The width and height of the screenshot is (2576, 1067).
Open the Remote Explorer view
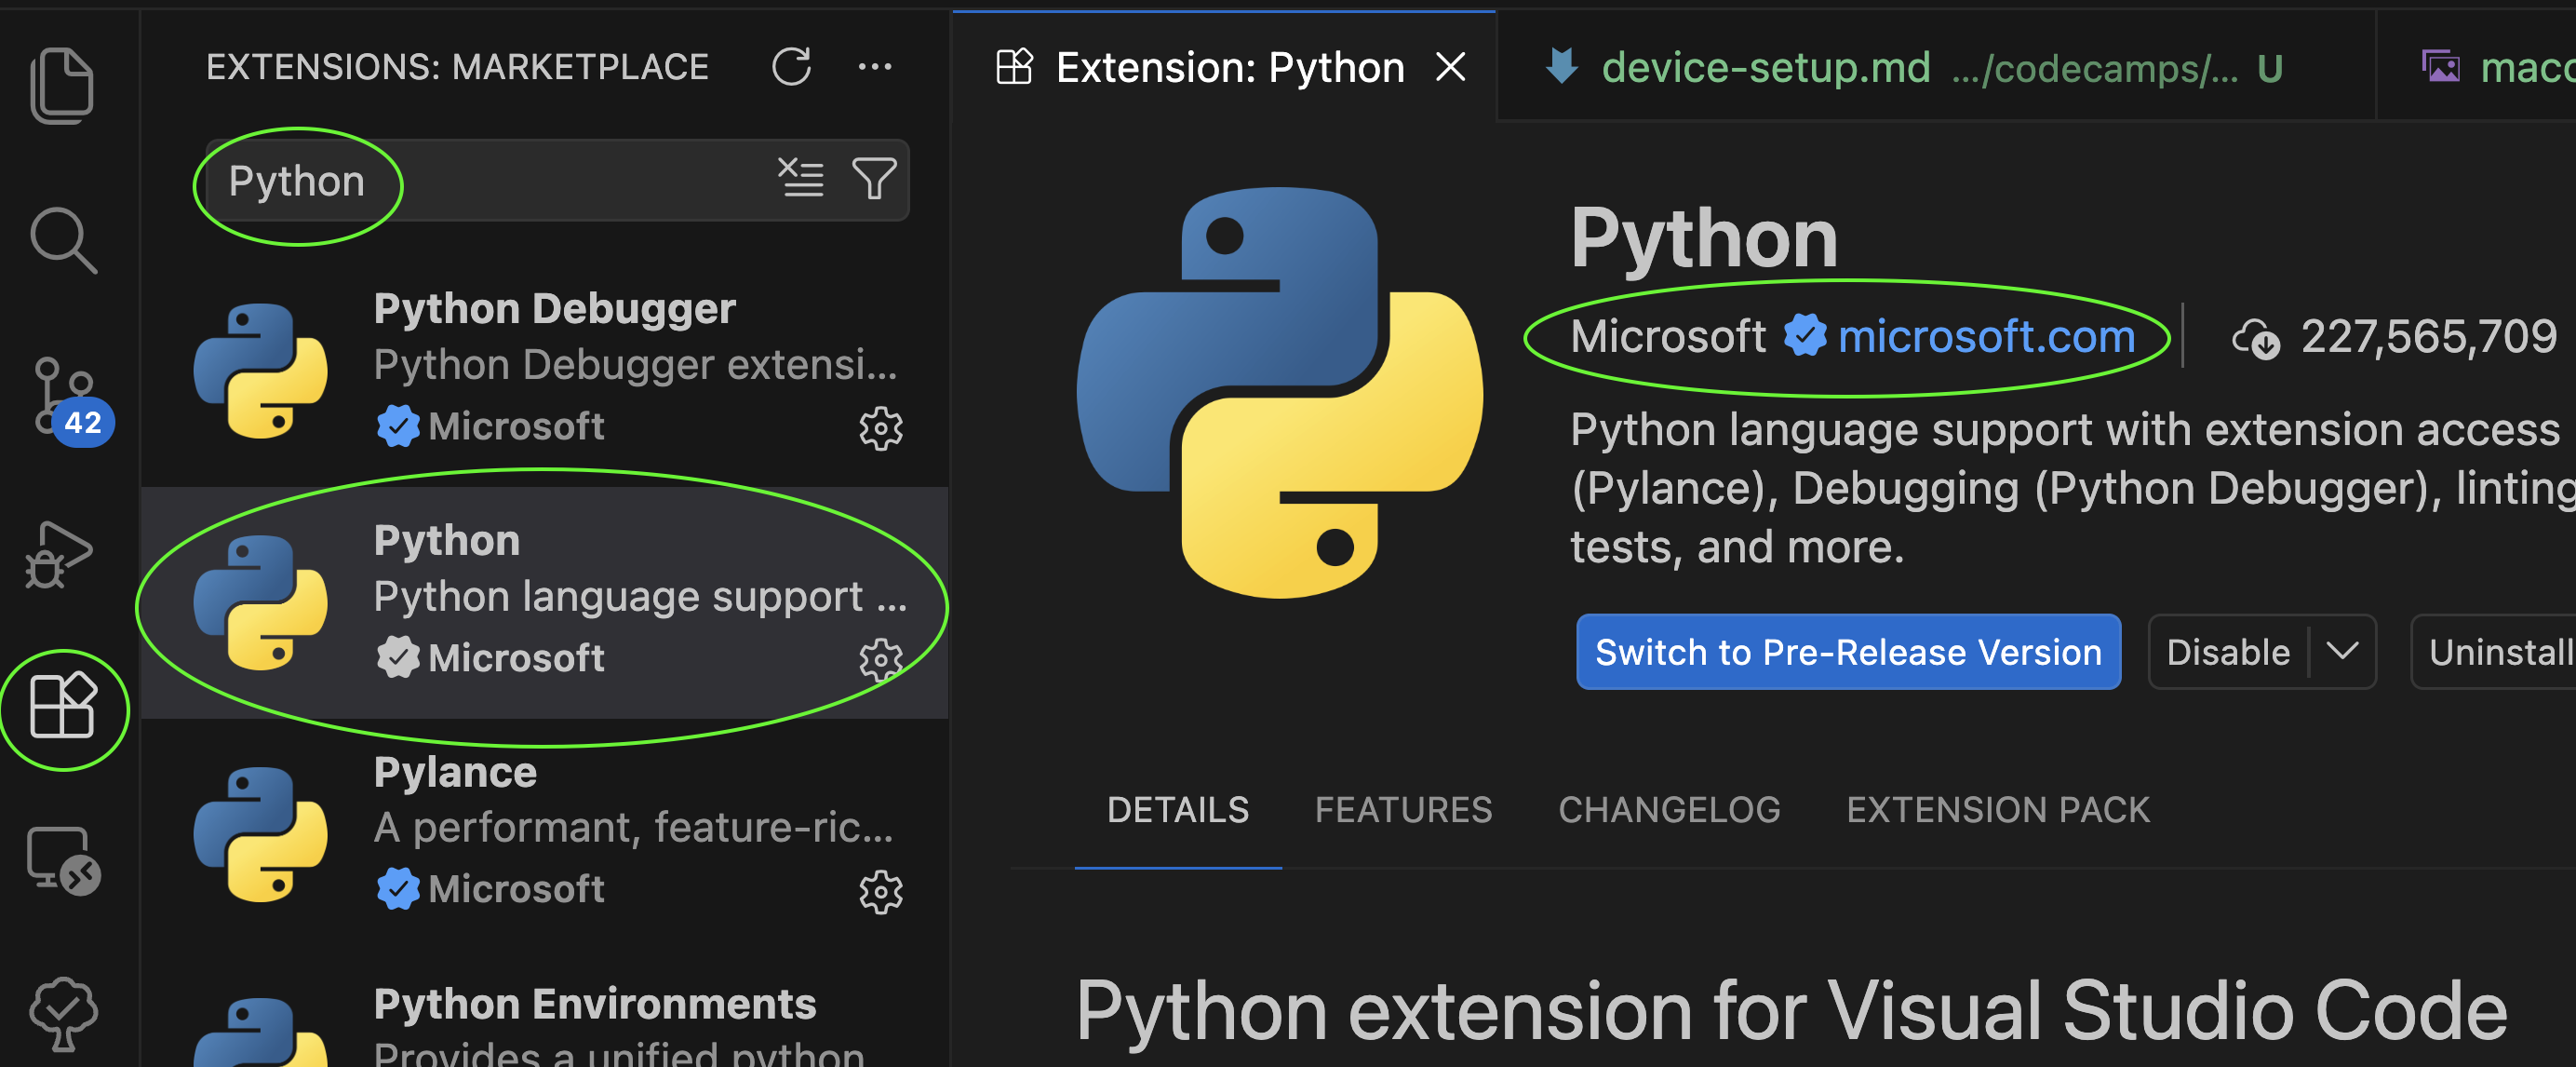63,860
